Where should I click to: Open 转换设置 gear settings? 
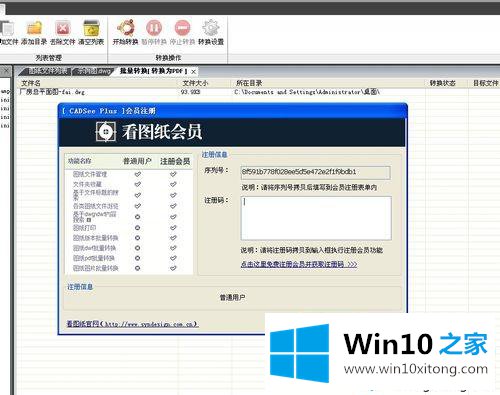[x=211, y=28]
